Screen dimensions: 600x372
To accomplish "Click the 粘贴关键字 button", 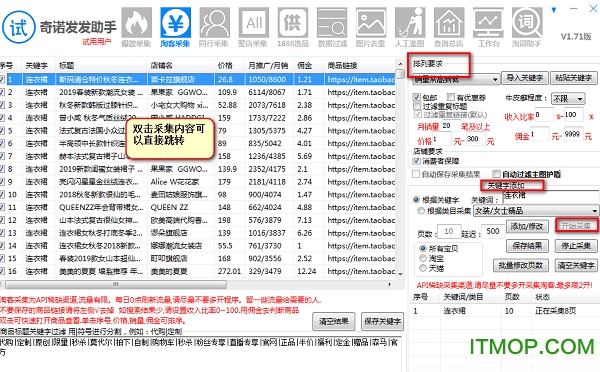I will pyautogui.click(x=574, y=78).
